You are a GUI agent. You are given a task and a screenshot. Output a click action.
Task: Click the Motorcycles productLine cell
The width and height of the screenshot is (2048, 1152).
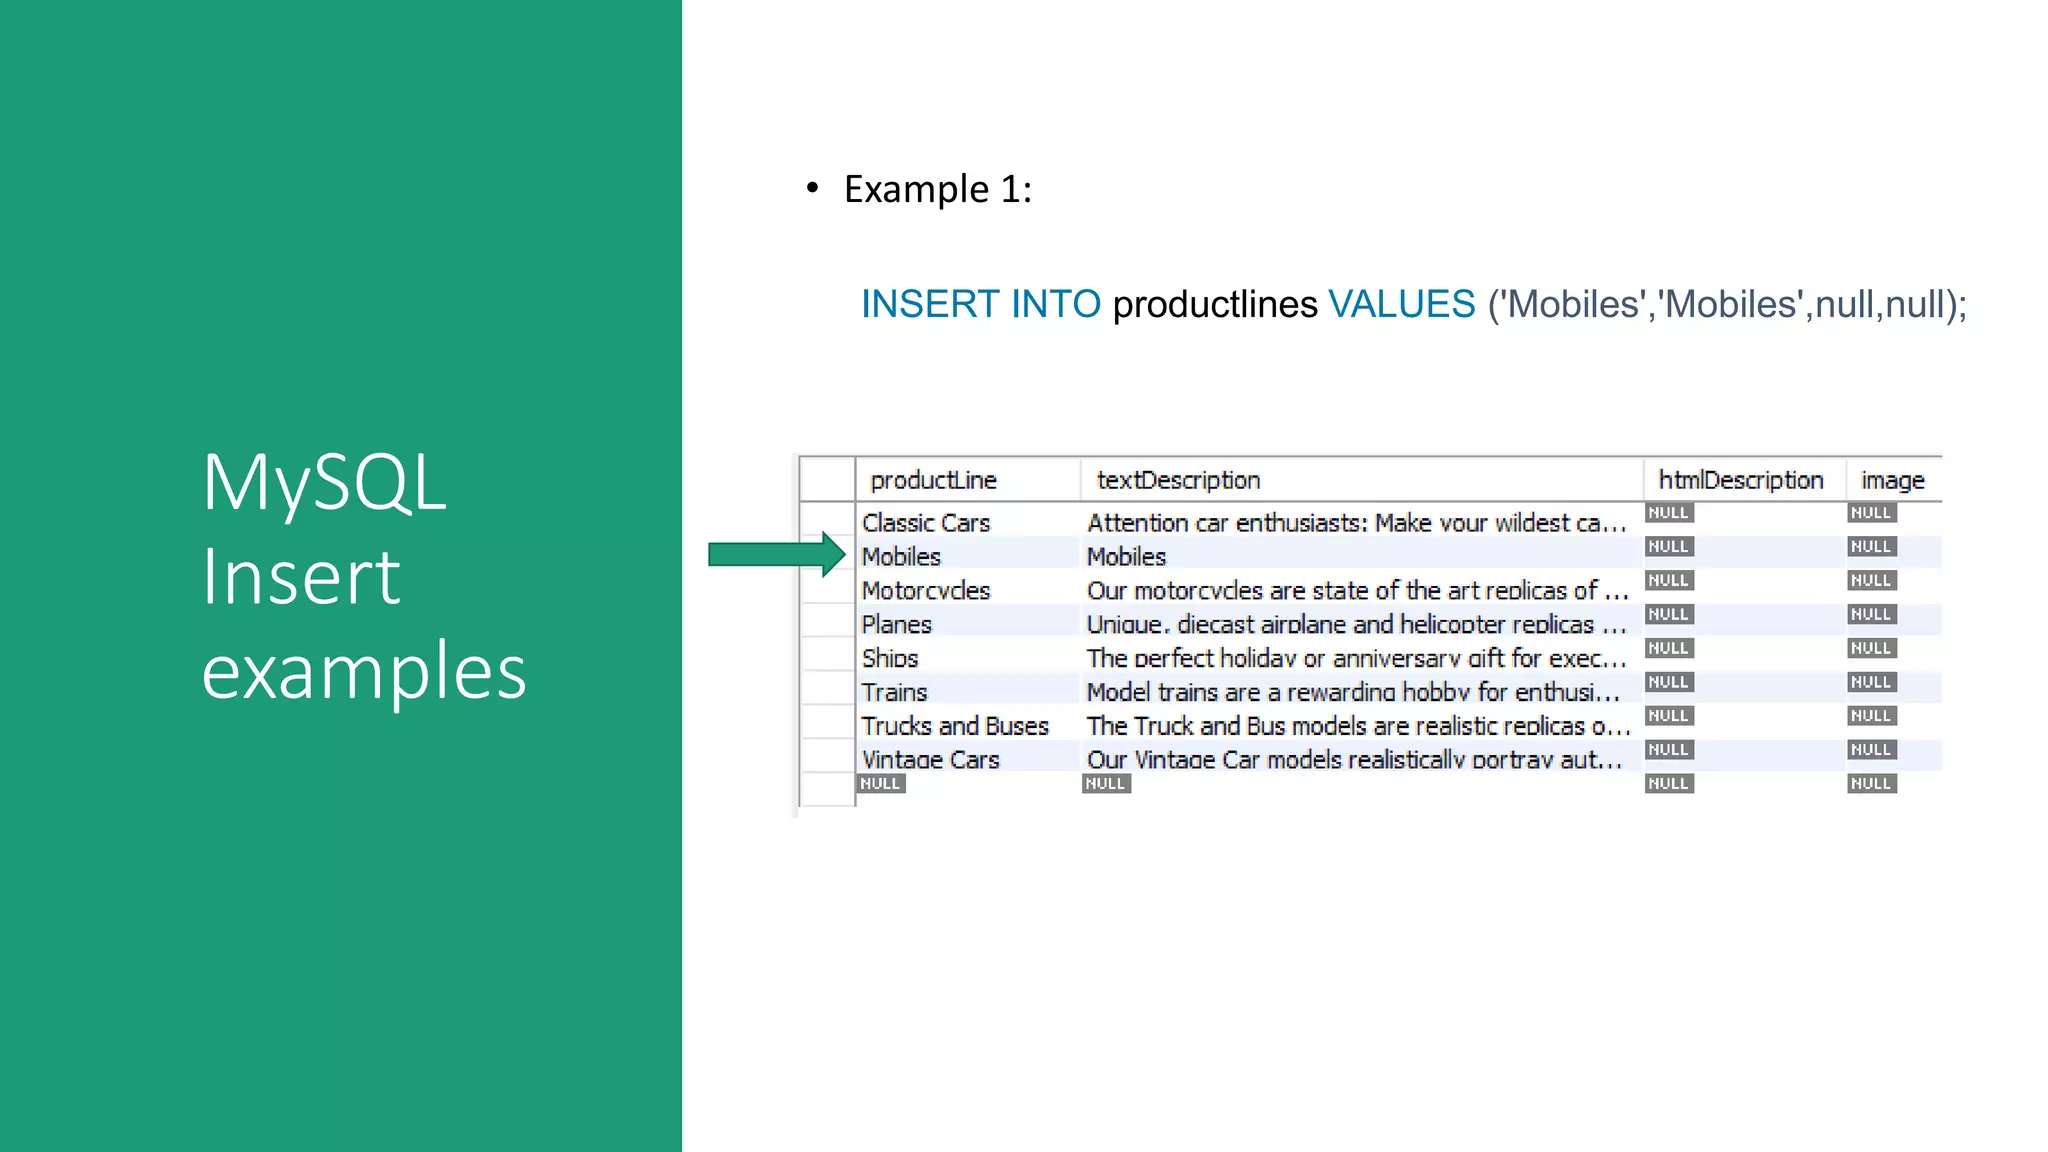926,590
